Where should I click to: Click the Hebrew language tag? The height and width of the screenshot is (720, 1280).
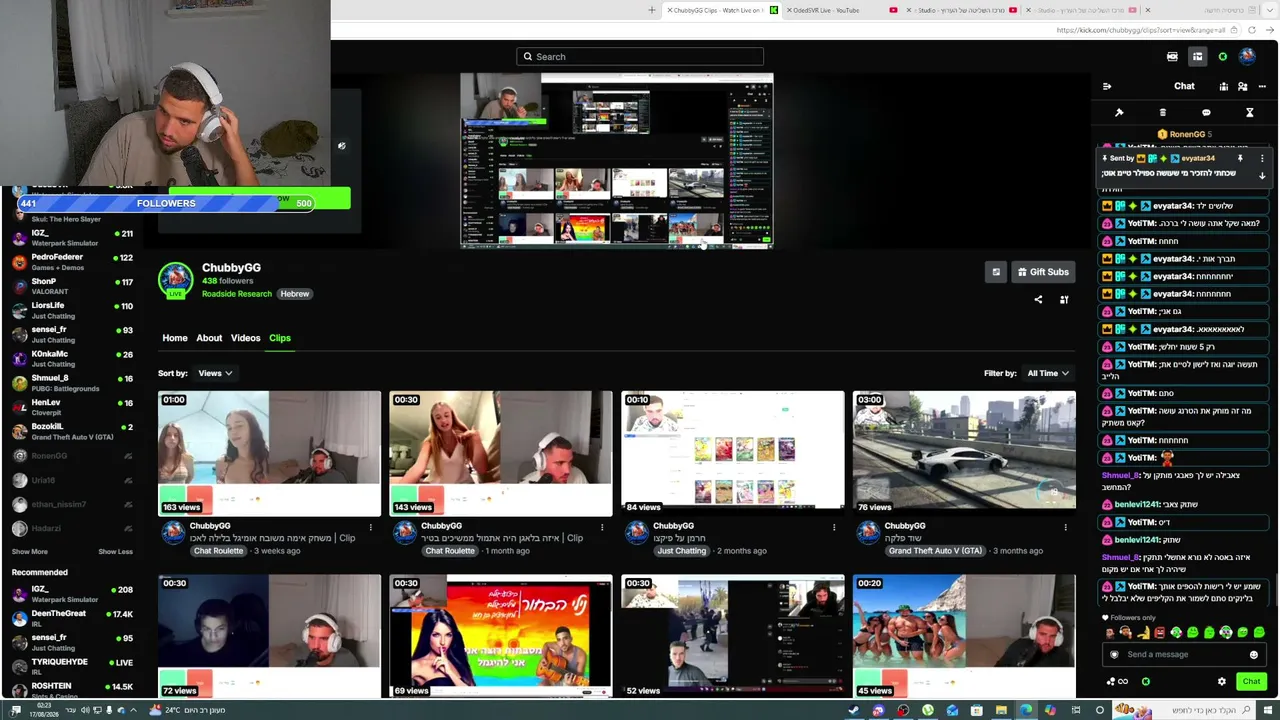pyautogui.click(x=294, y=294)
